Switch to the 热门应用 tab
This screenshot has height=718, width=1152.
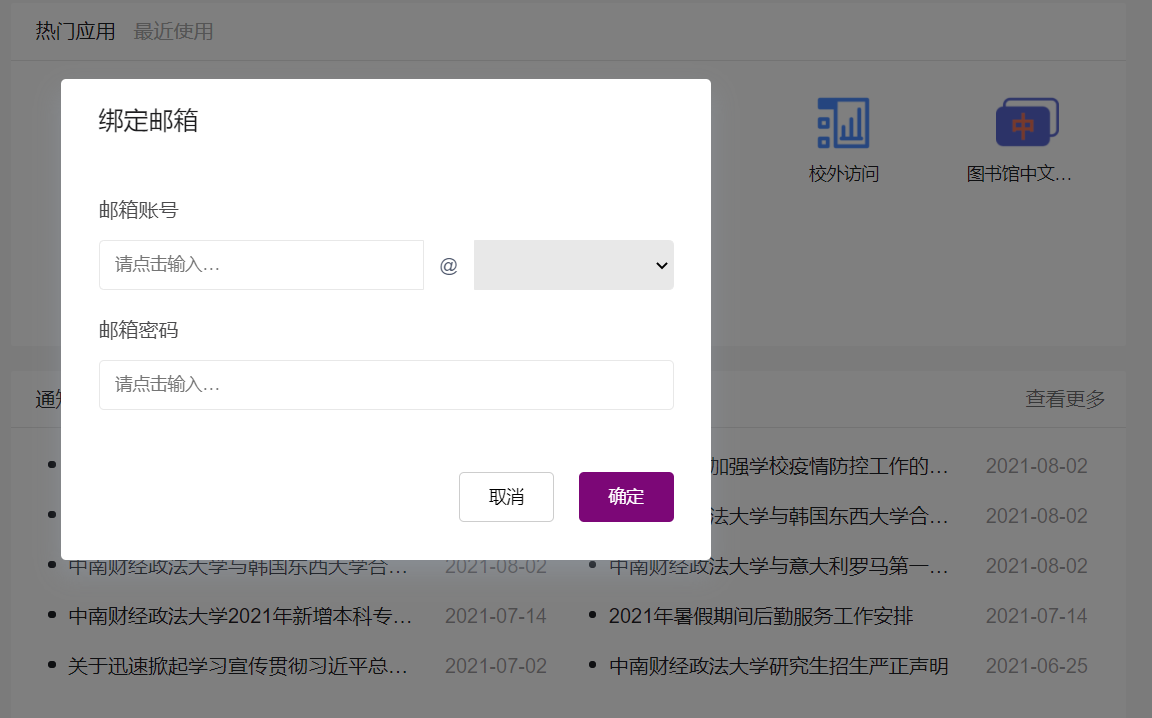[75, 31]
